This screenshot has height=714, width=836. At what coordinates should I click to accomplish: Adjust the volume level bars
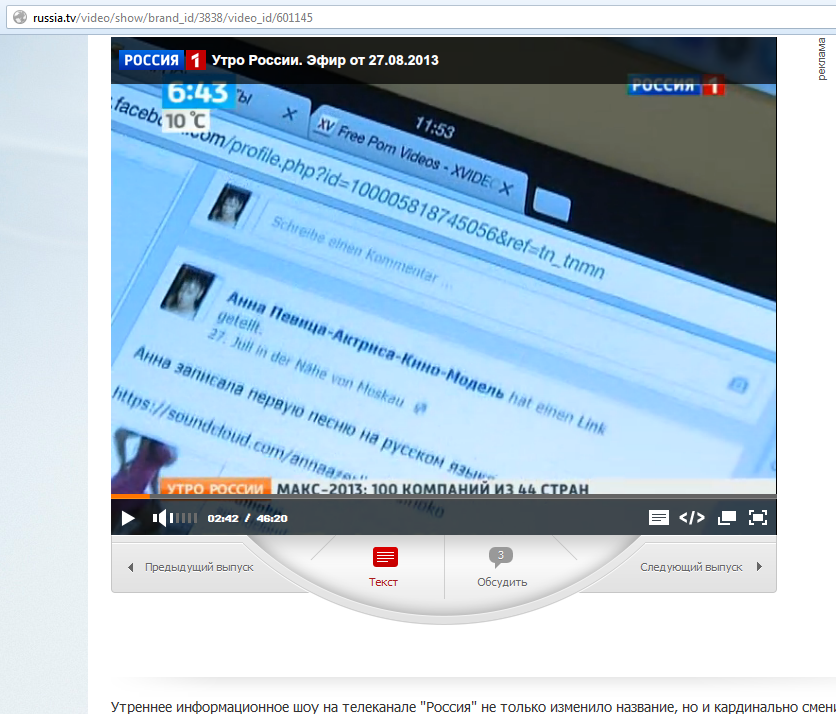coord(183,518)
